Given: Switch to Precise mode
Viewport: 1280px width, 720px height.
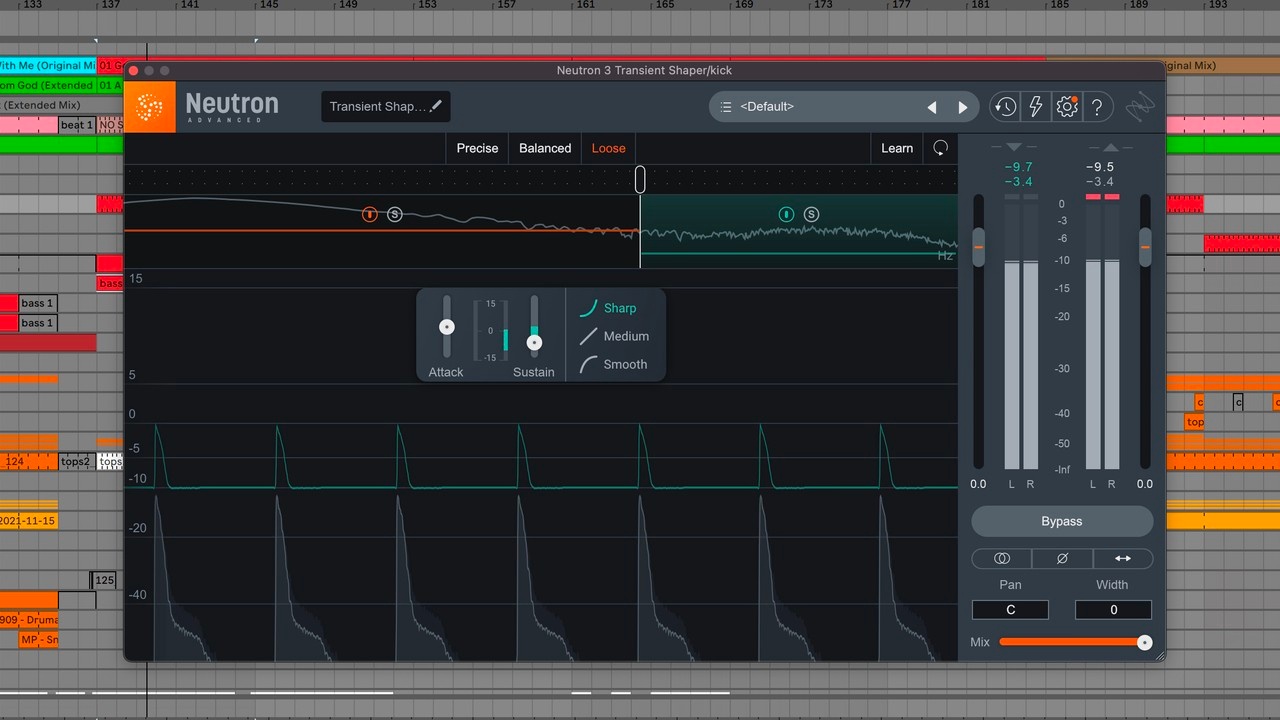Looking at the screenshot, I should click(x=477, y=148).
